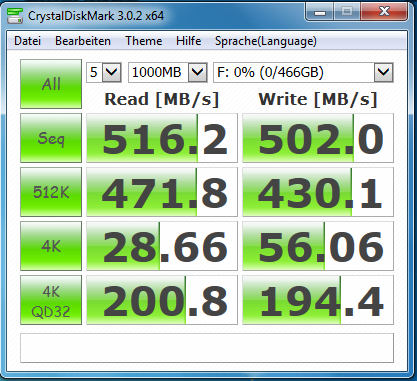Screen dimensions: 417x381
Task: Click the 4K QD32 read result 200.8
Action: [x=162, y=300]
